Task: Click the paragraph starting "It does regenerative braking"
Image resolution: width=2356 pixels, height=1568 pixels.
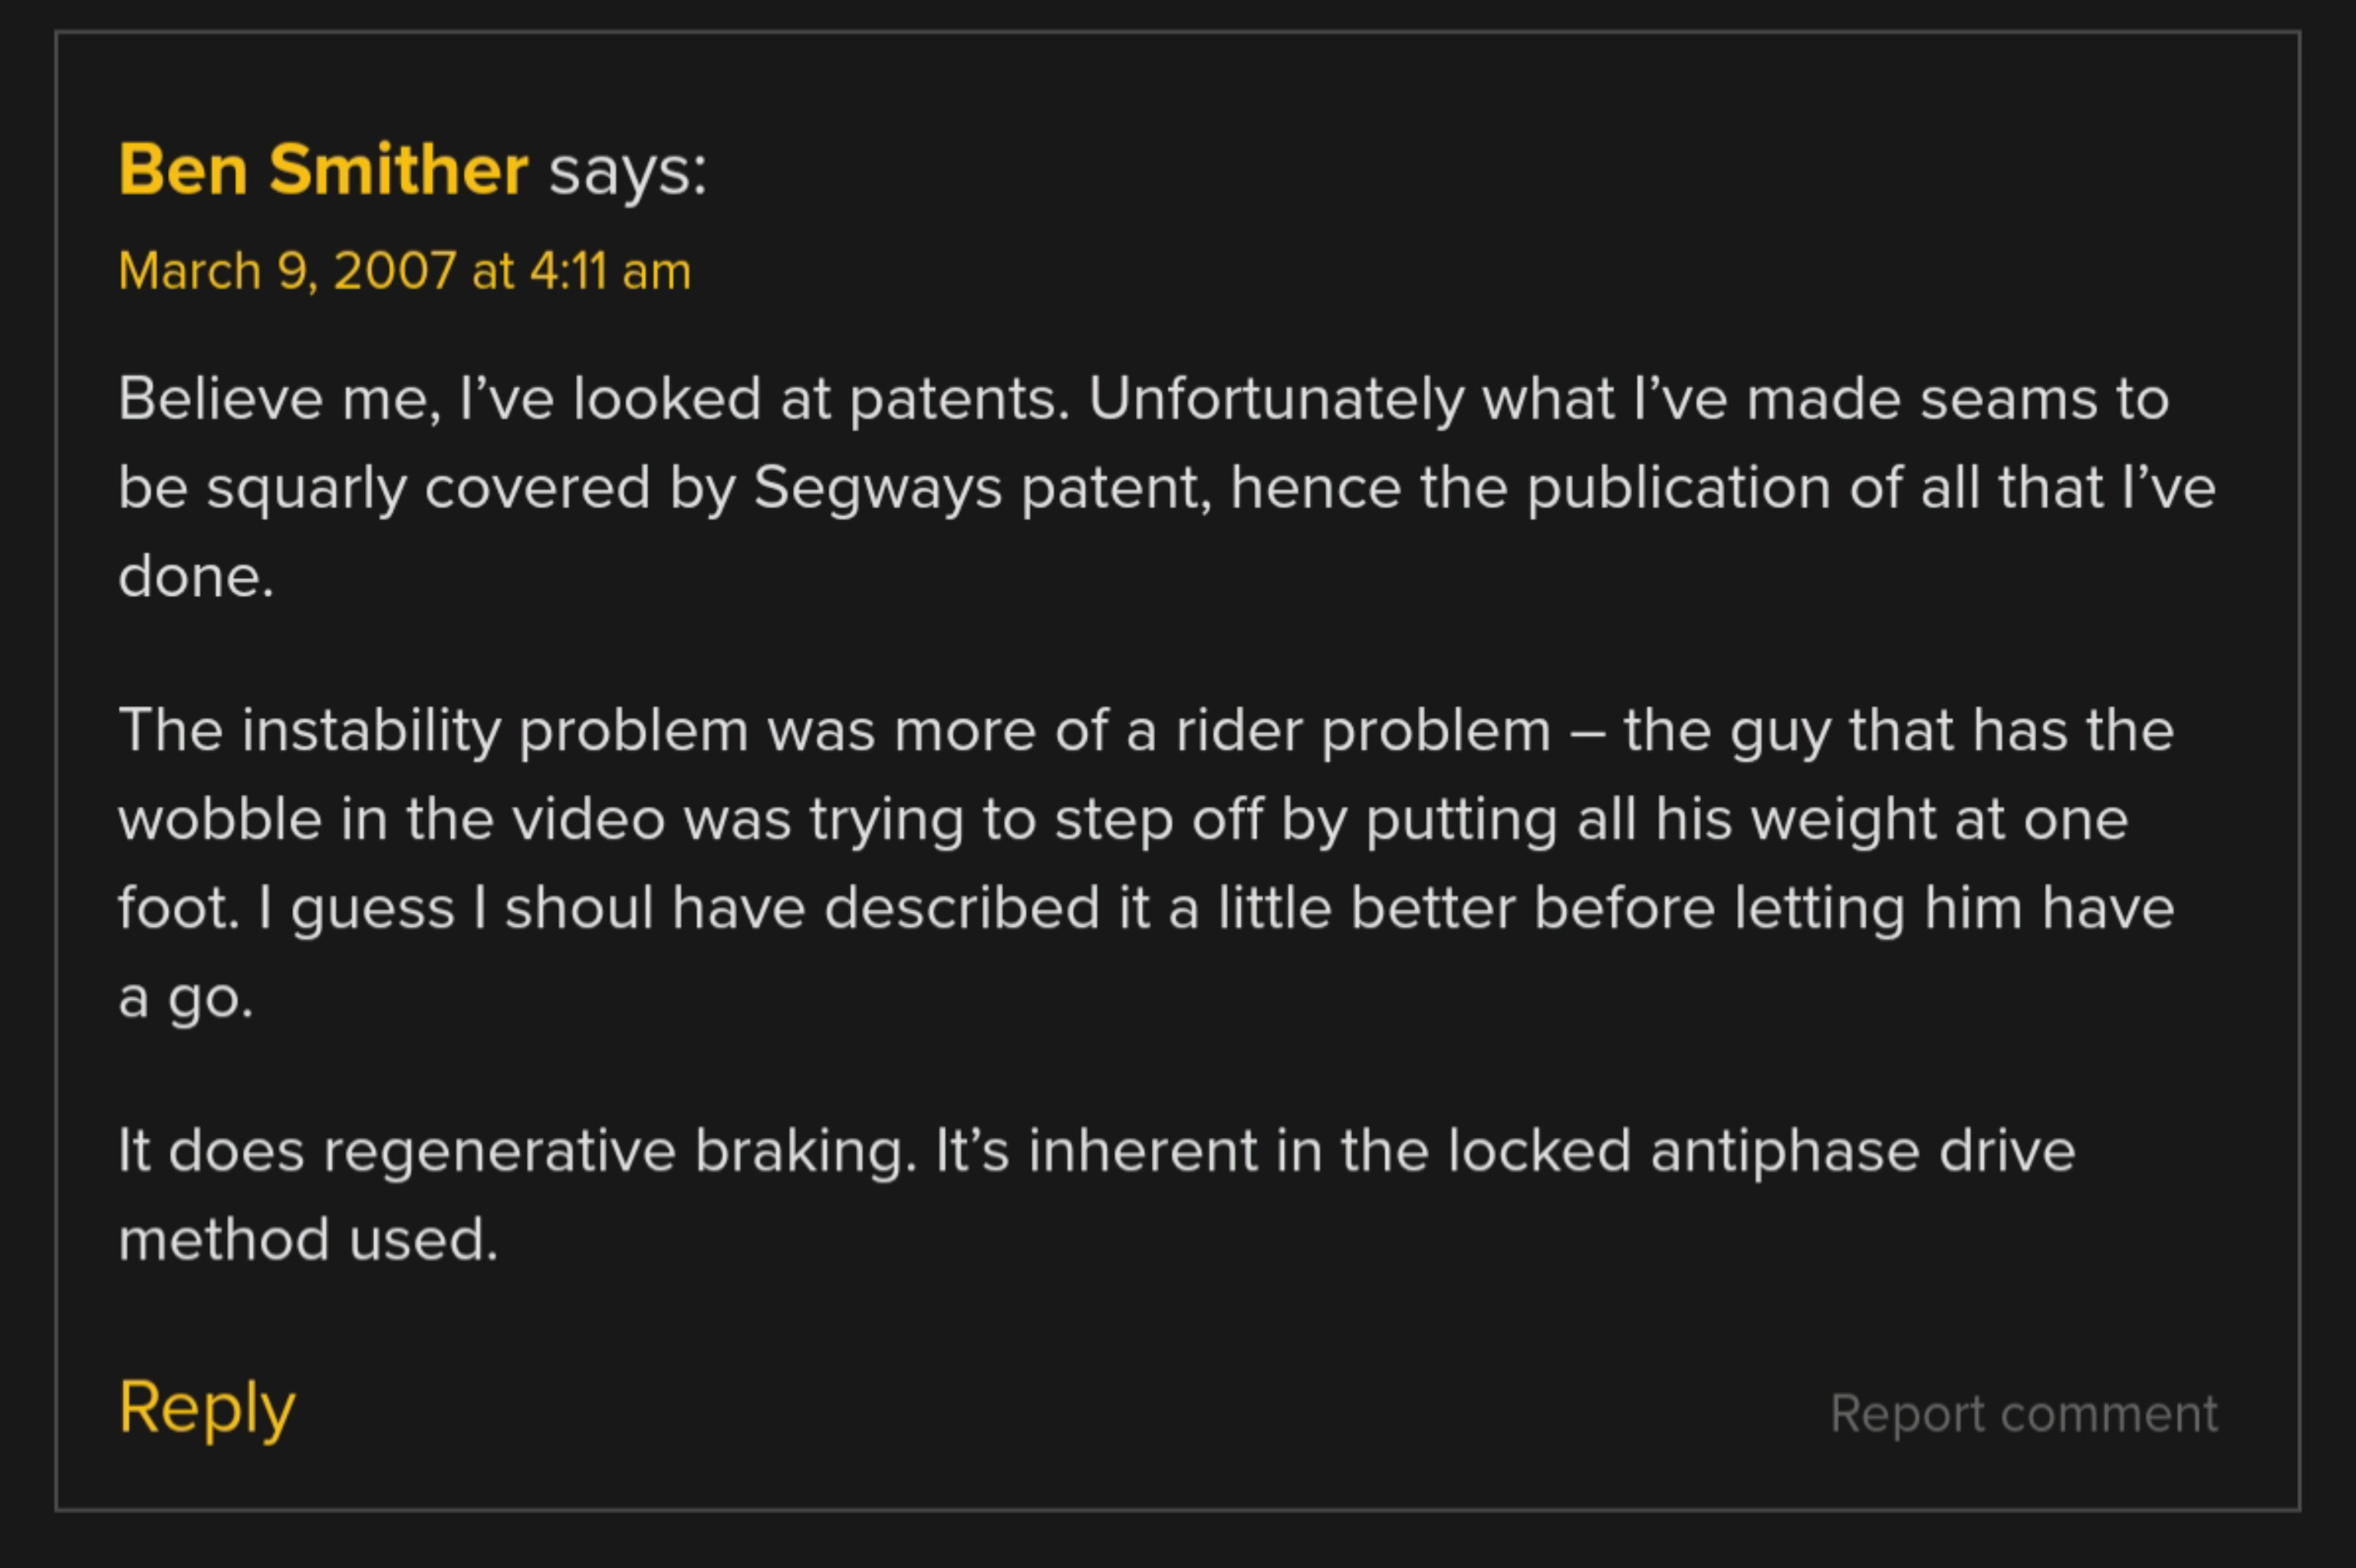Action: 1097,1195
